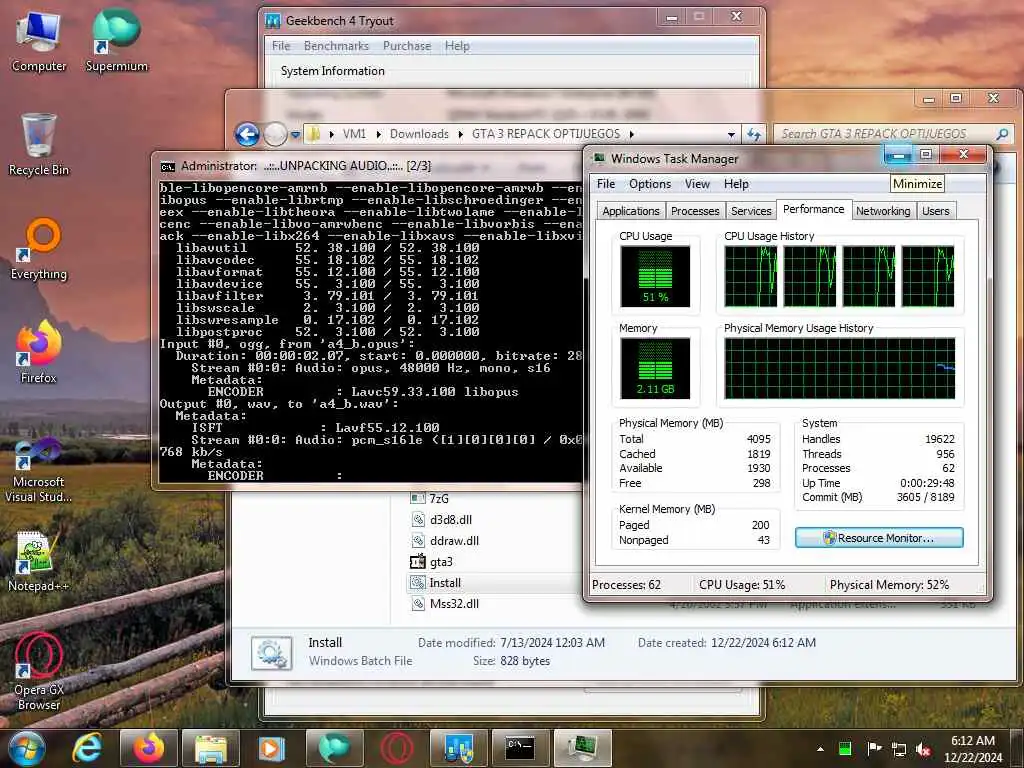
Task: Click the VM1 breadcrumb segment
Action: (x=355, y=134)
